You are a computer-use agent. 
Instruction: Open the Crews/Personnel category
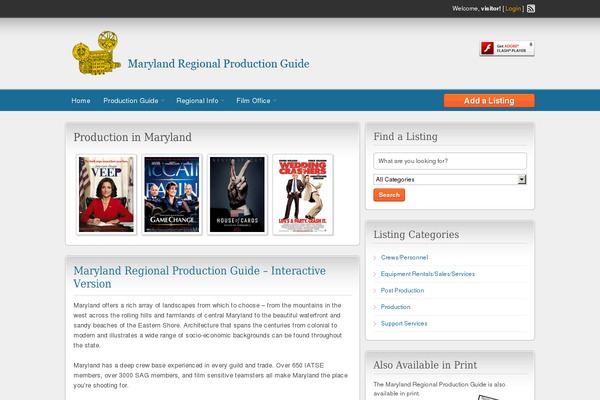pyautogui.click(x=404, y=258)
